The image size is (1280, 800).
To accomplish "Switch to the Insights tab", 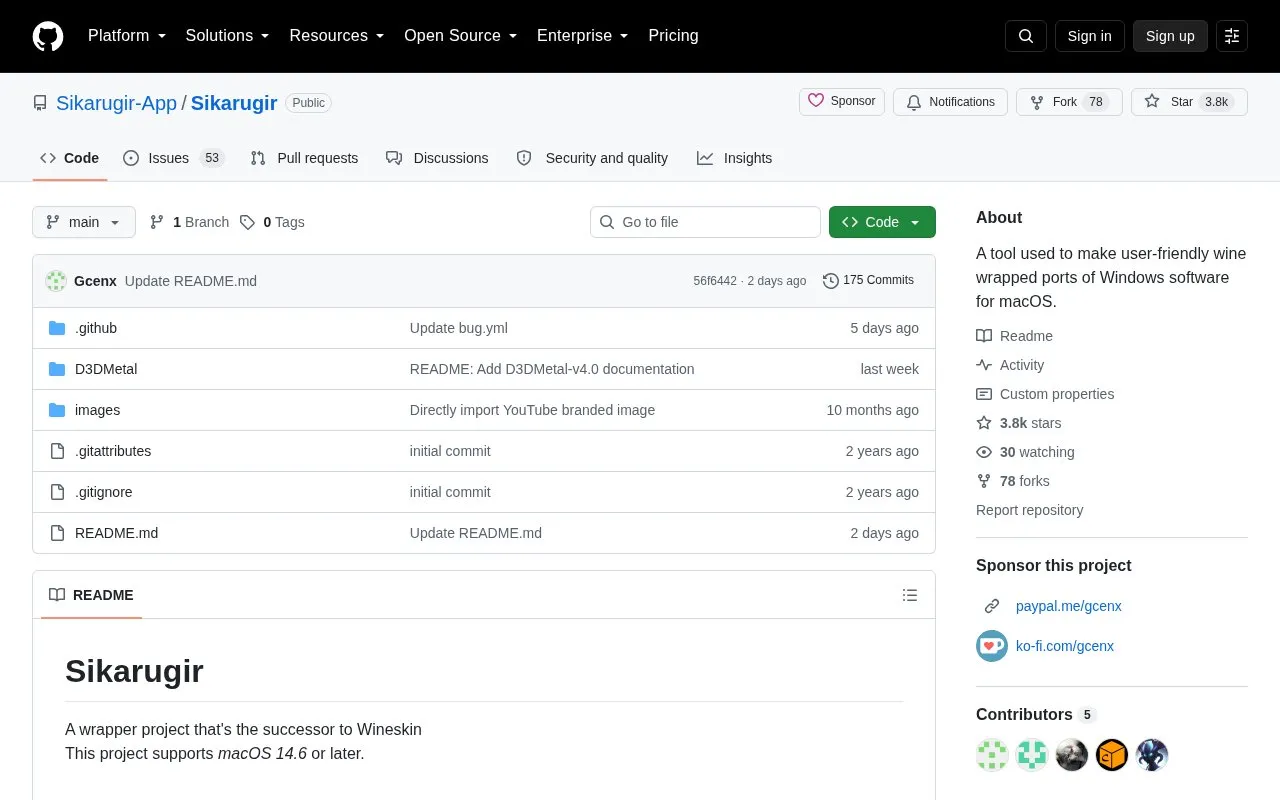I will tap(735, 158).
